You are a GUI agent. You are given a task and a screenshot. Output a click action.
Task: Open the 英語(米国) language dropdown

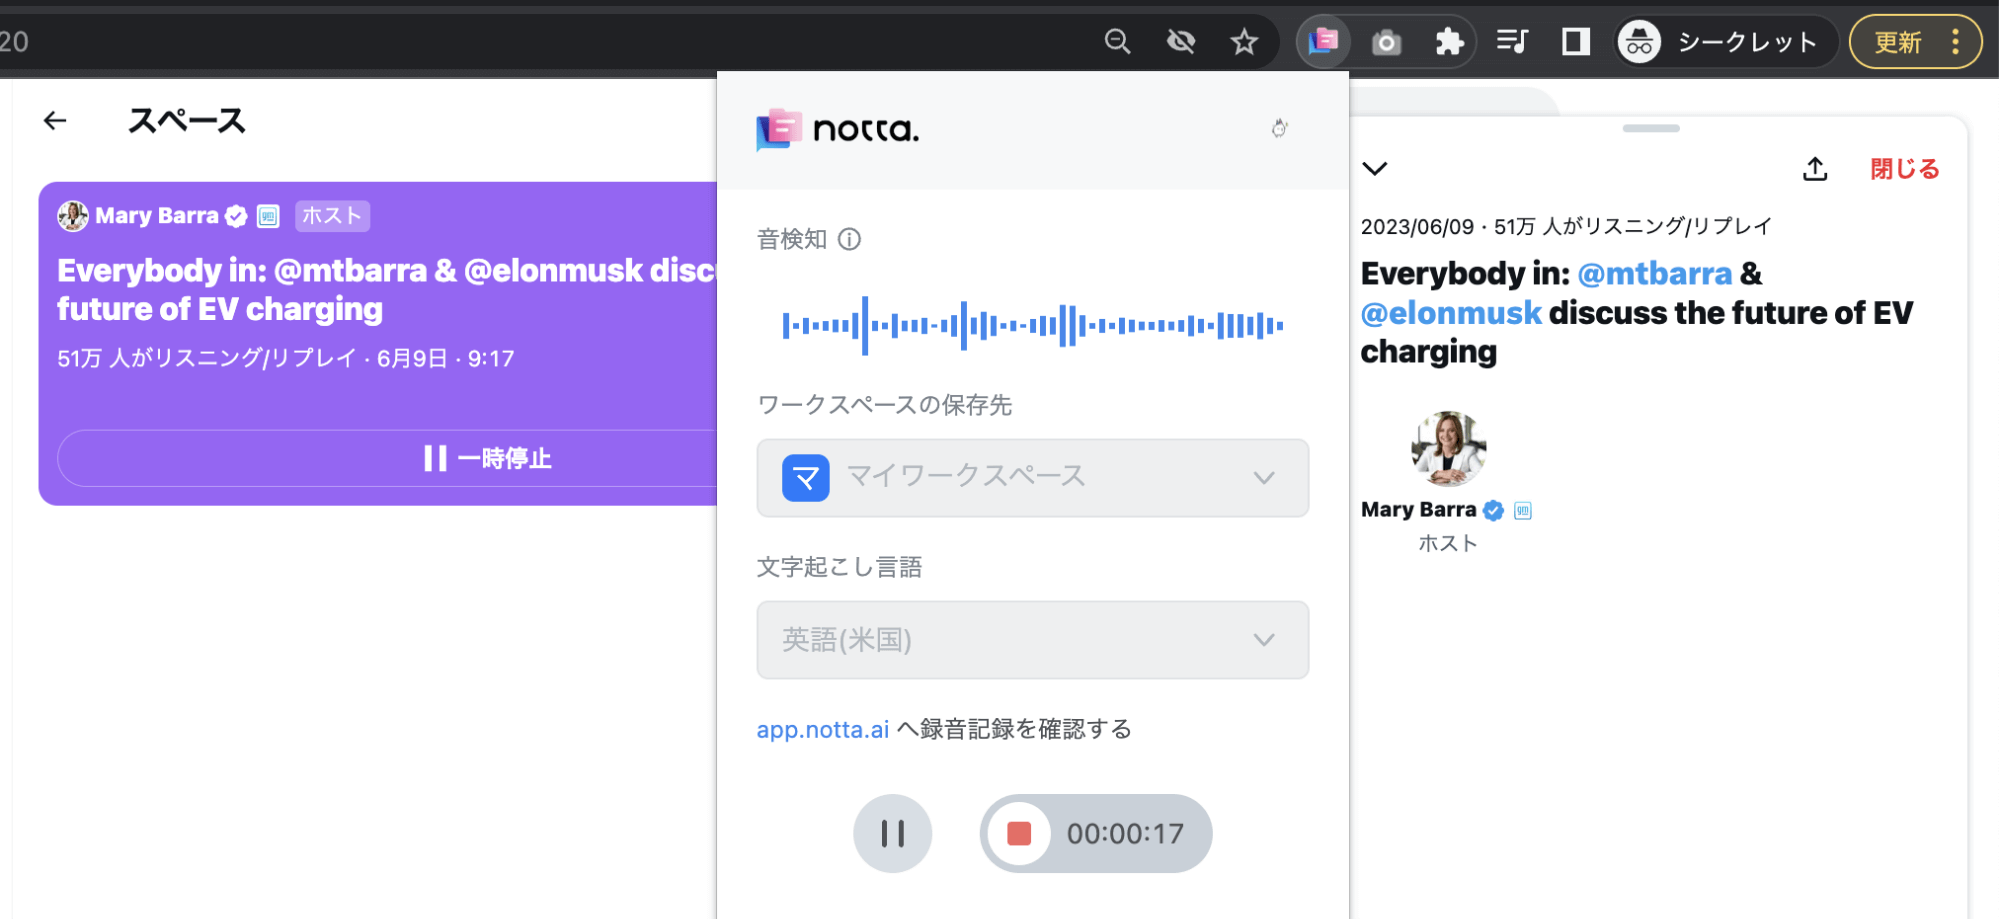[x=1033, y=640]
